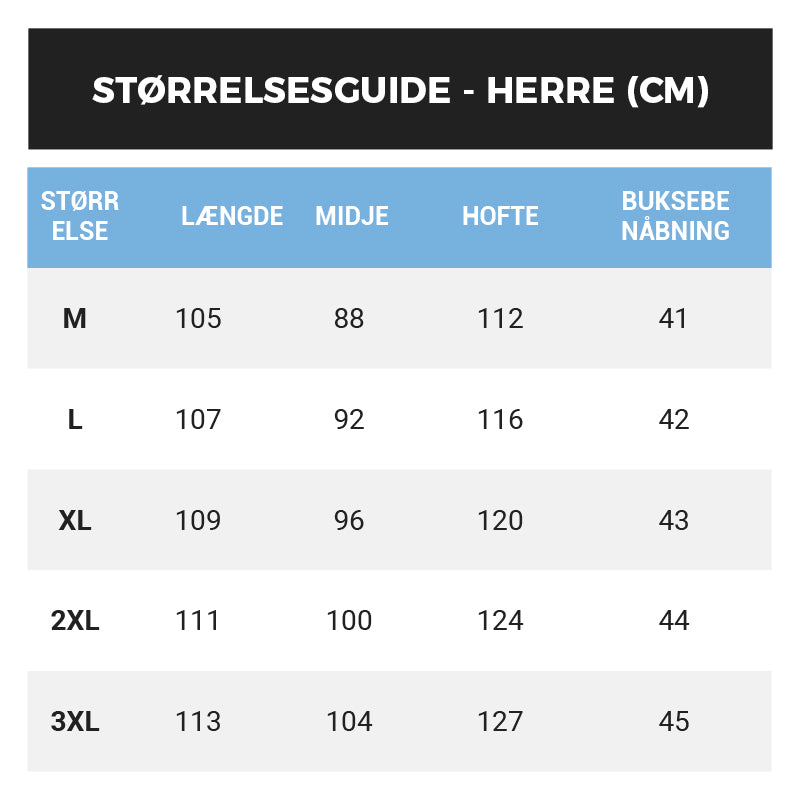Select hip value 127 for size 3XL
Viewport: 800px width, 800px height.
500,722
